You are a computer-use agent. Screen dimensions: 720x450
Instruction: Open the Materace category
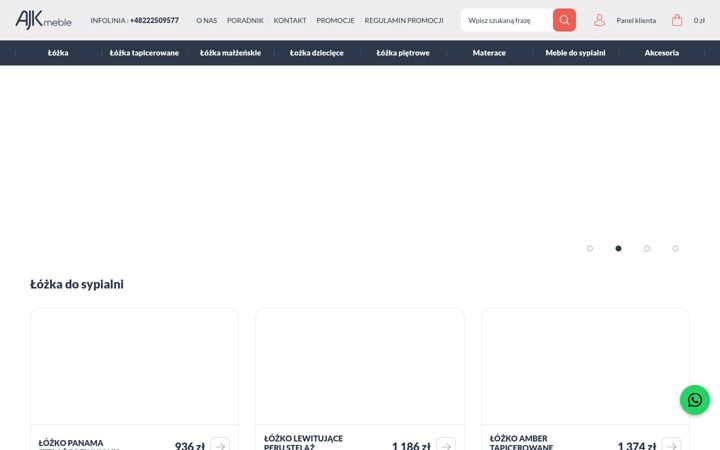[489, 53]
